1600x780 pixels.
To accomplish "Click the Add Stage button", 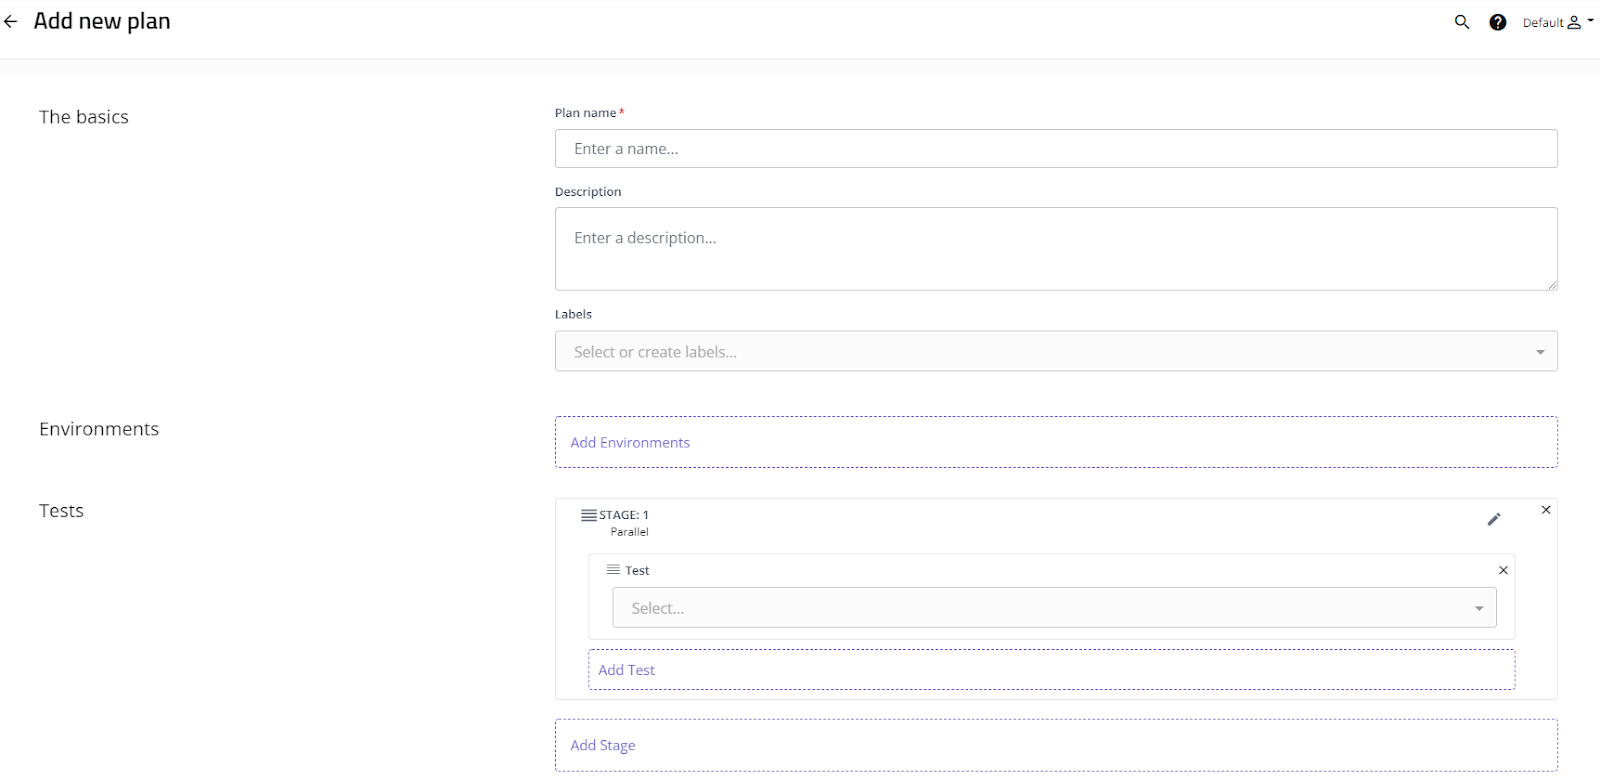I will (603, 745).
